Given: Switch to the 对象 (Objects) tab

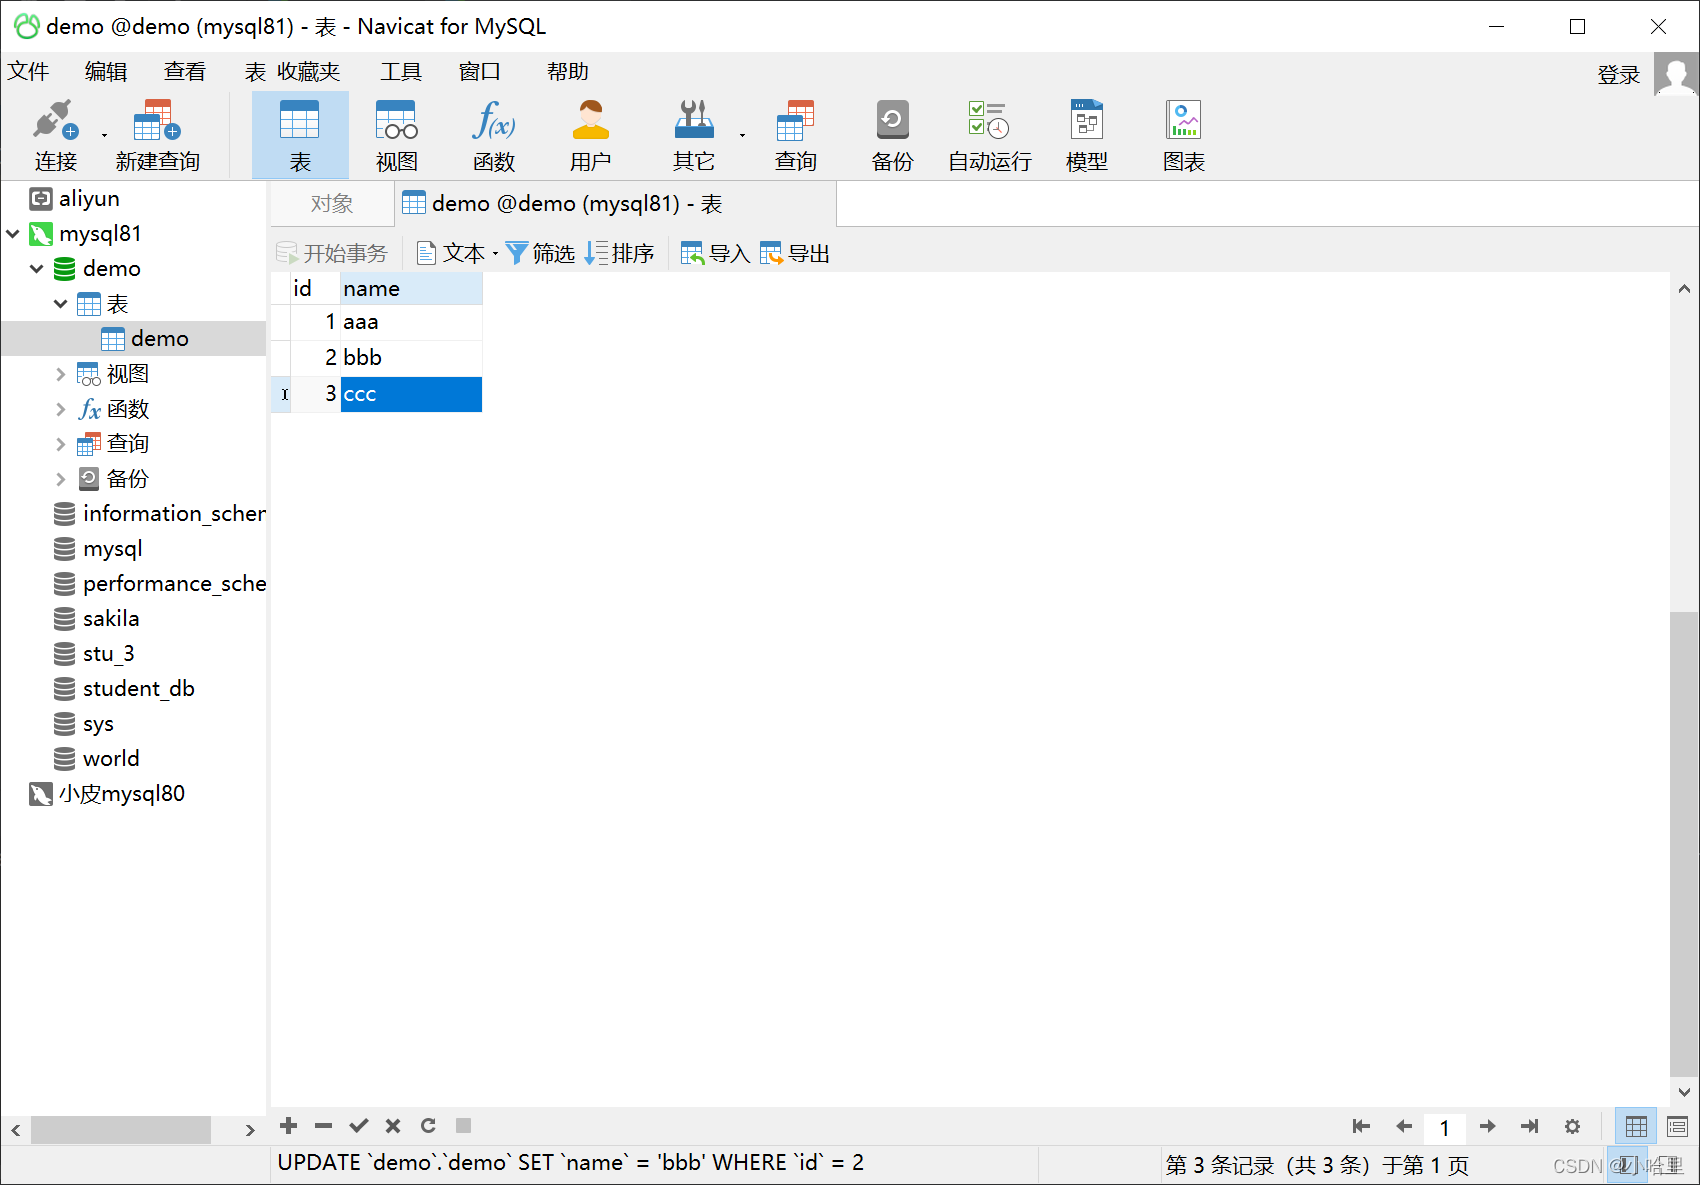Looking at the screenshot, I should click(332, 204).
